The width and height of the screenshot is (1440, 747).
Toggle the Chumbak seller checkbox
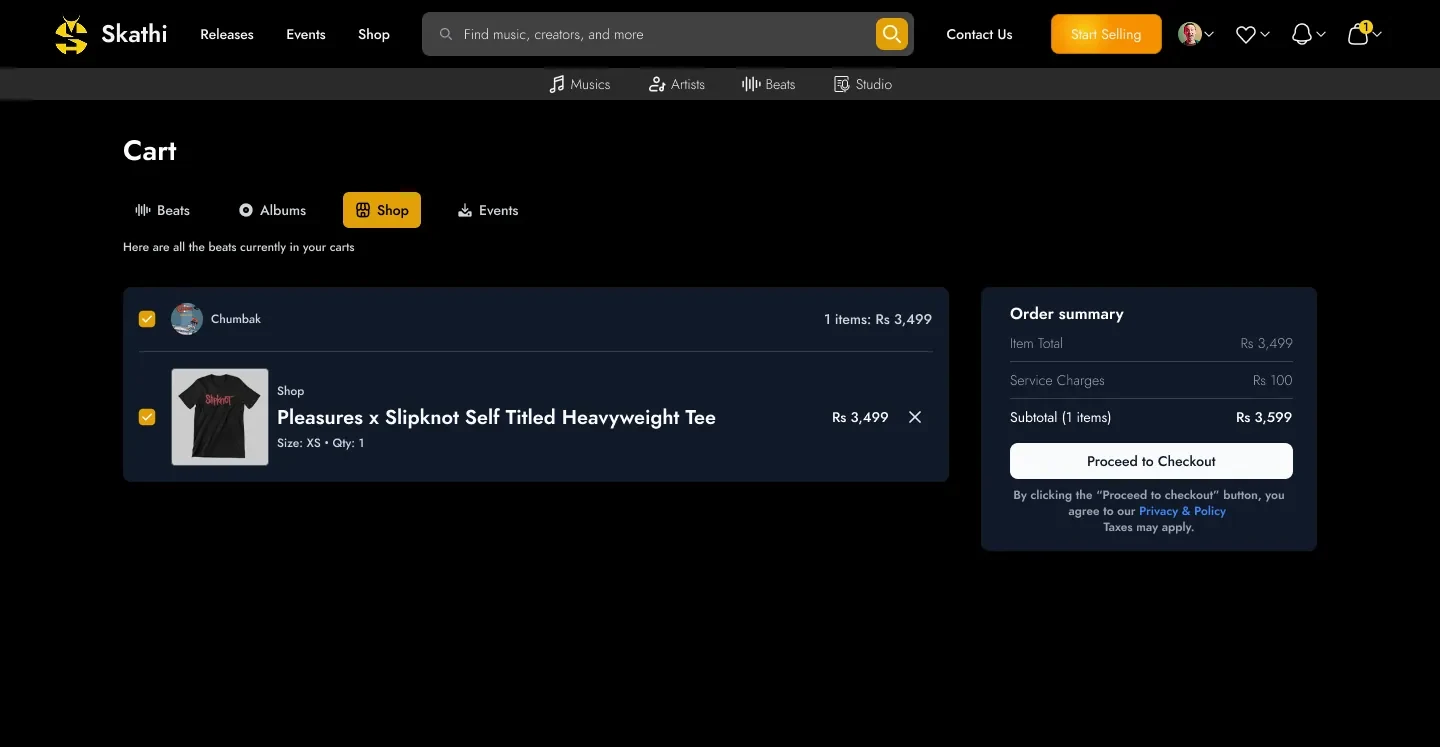point(147,319)
